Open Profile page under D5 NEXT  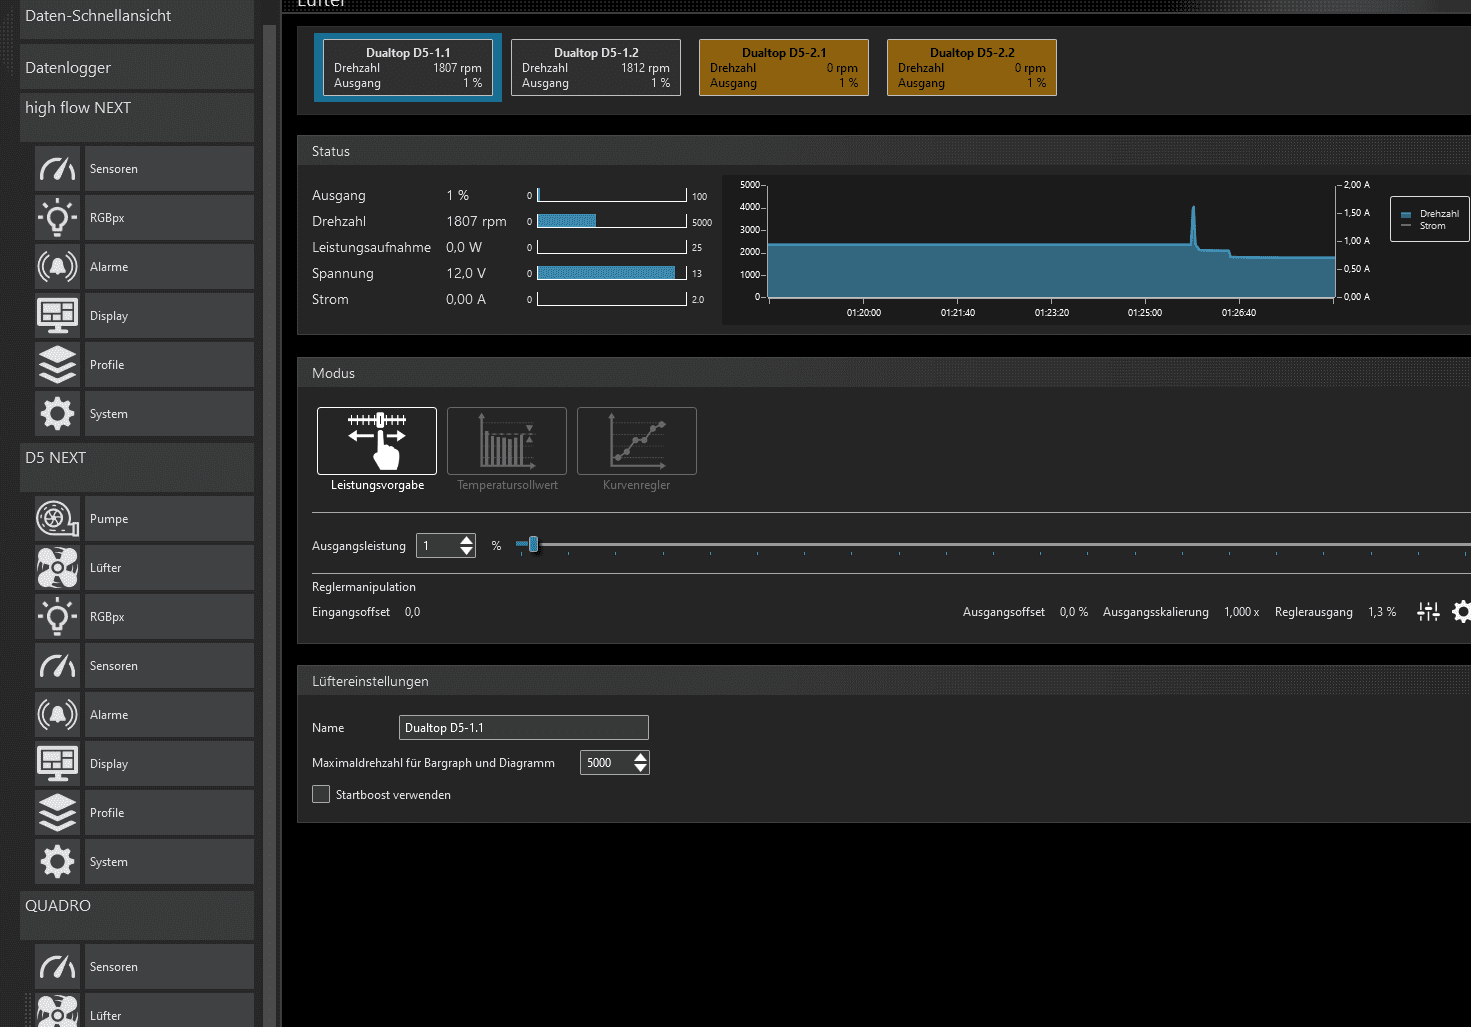(x=169, y=812)
